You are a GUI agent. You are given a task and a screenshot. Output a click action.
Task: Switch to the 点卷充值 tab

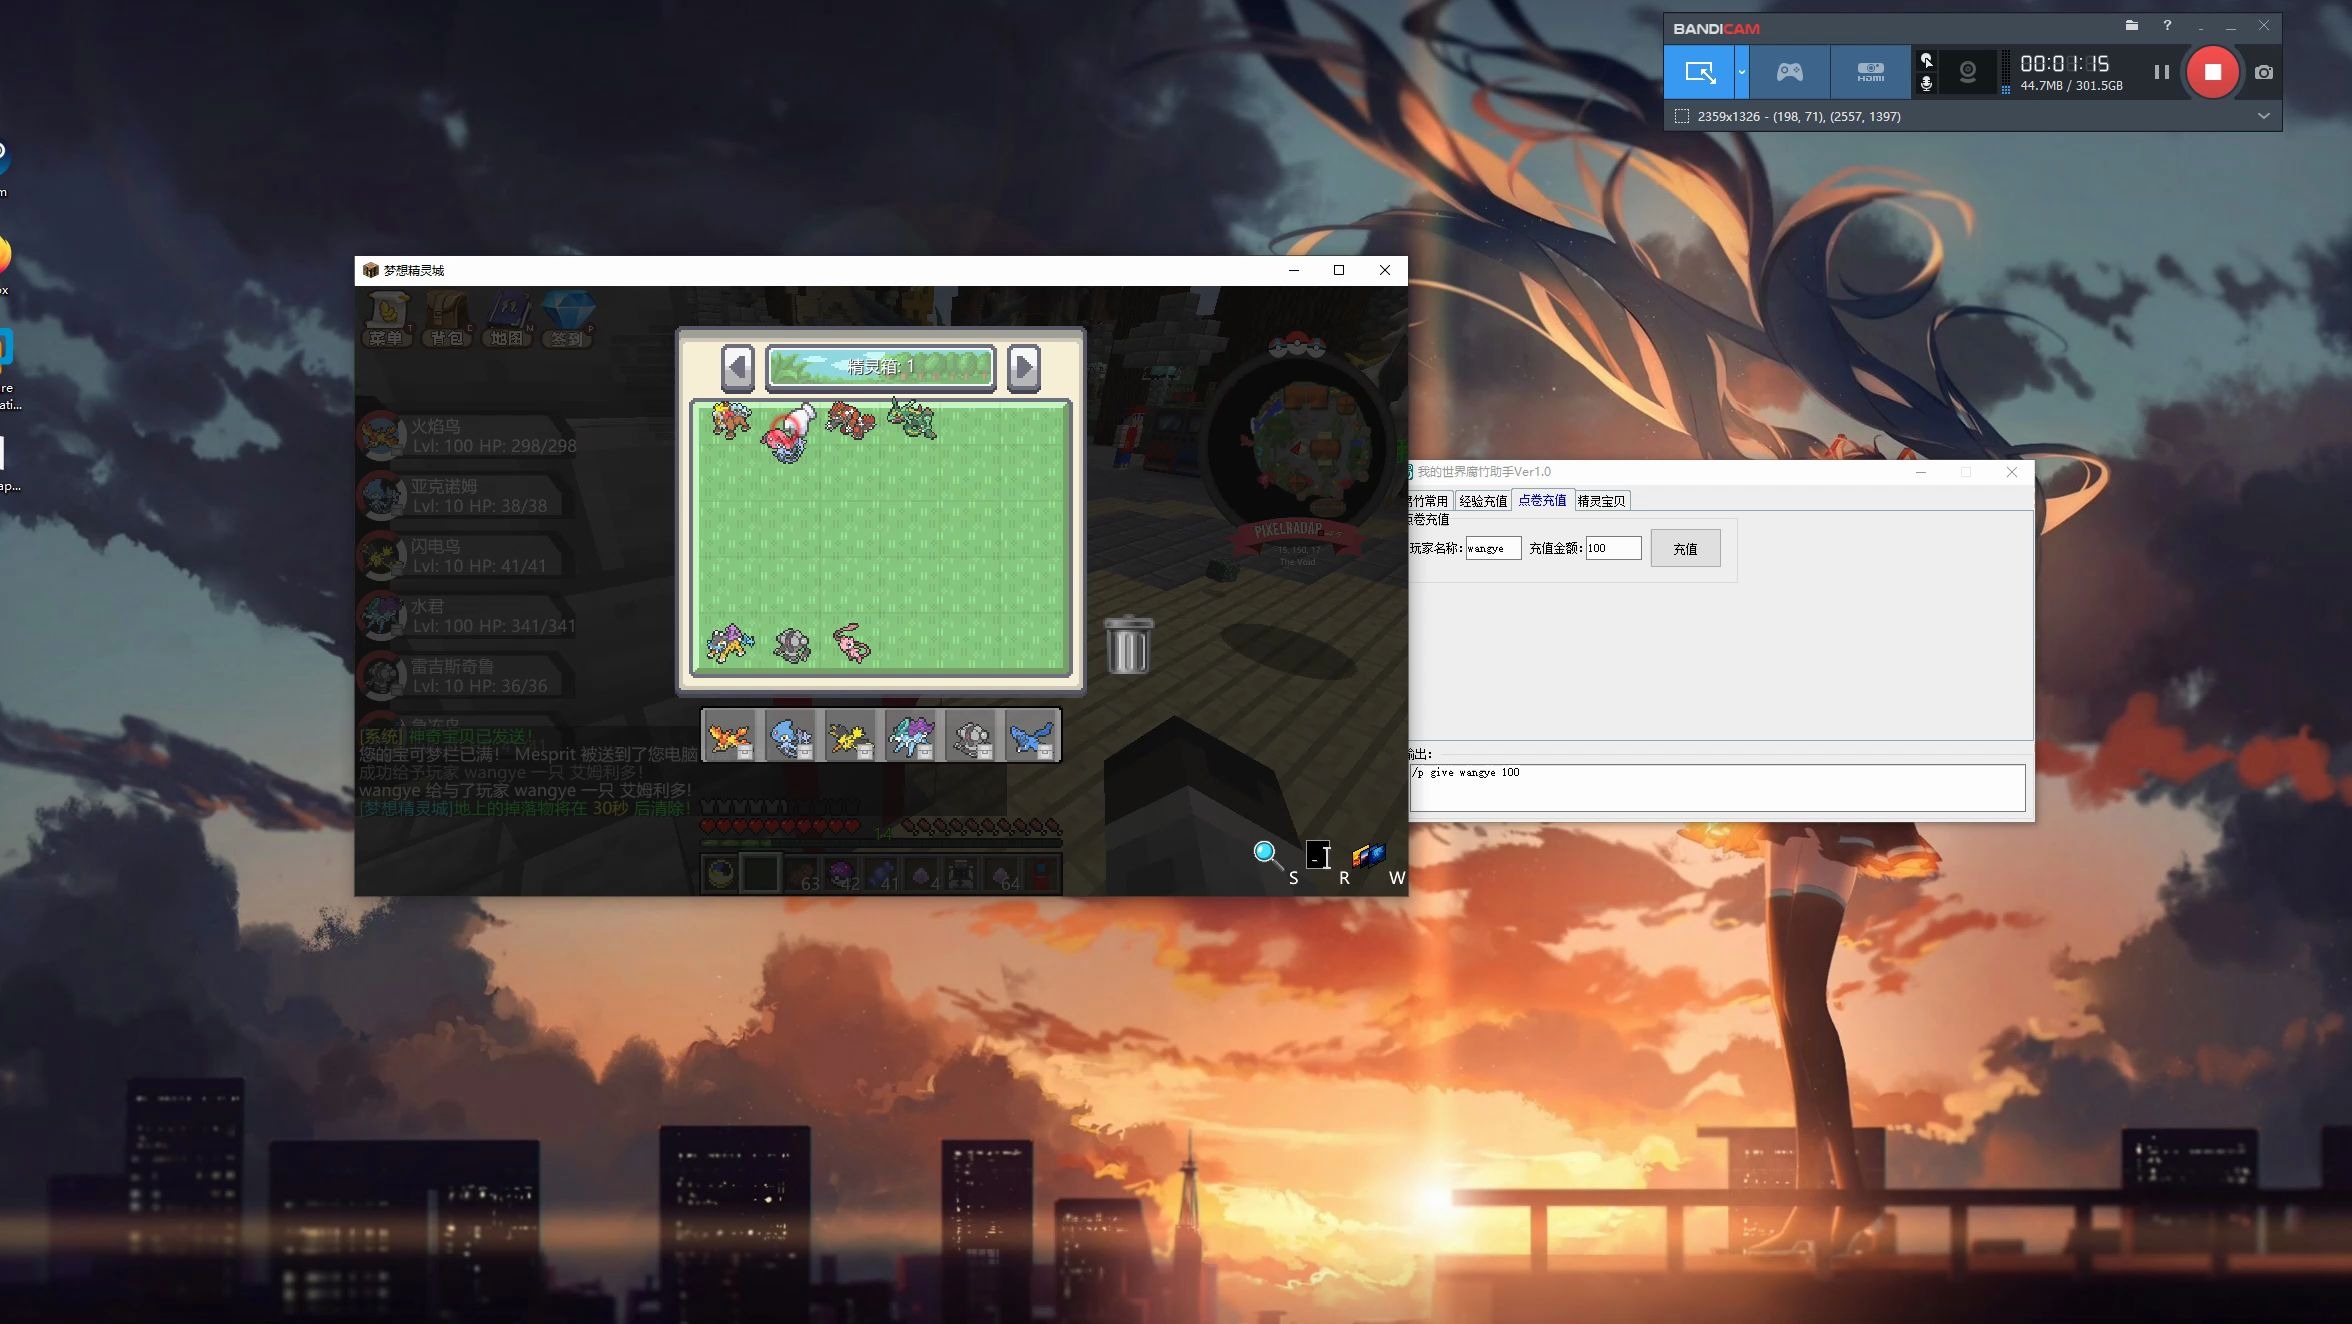point(1542,500)
